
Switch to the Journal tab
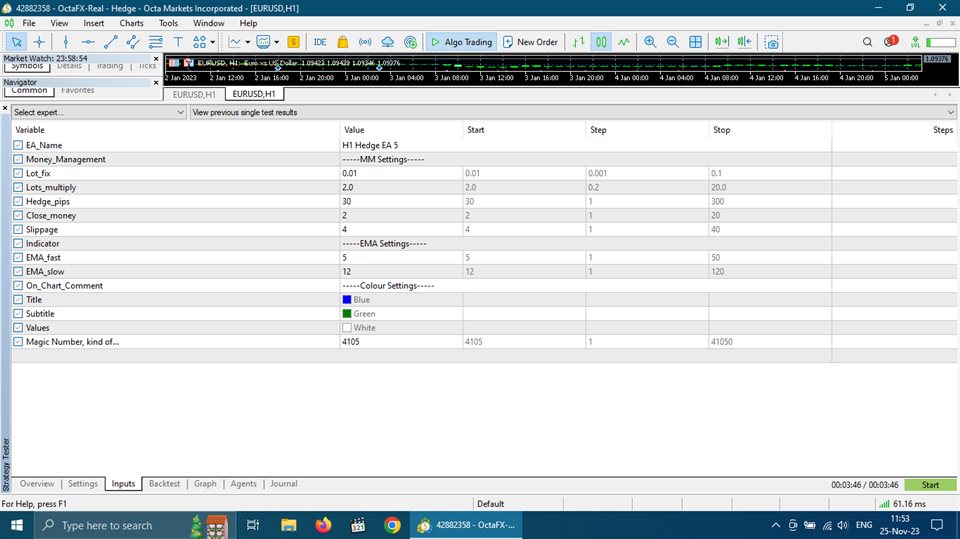[283, 484]
